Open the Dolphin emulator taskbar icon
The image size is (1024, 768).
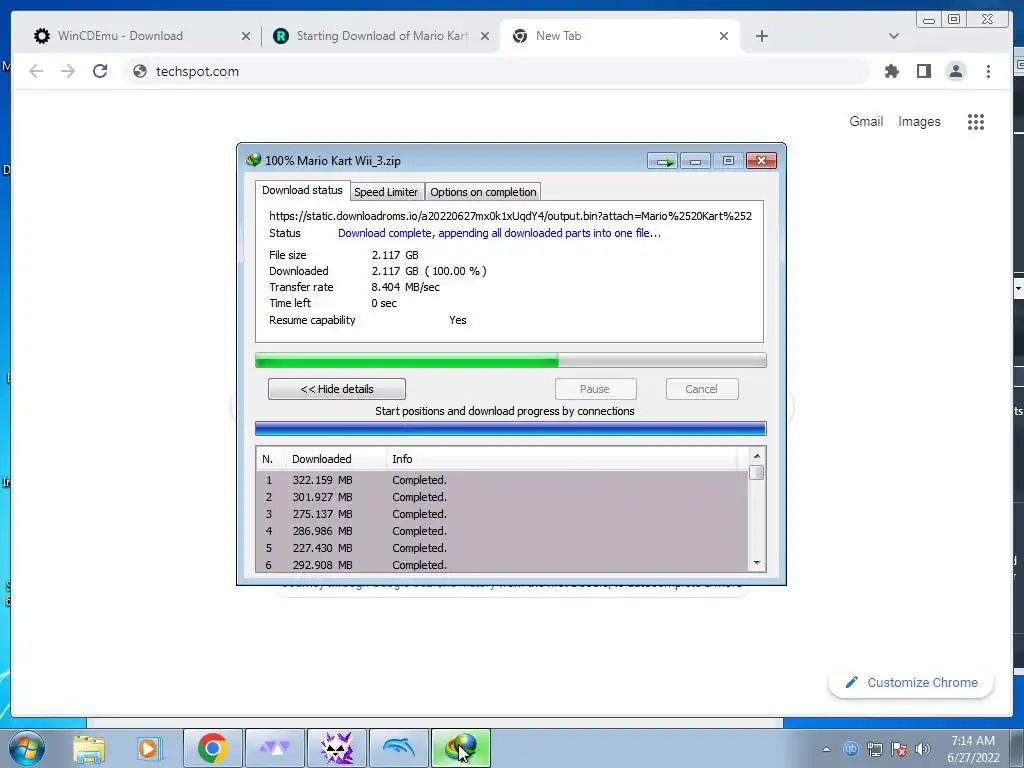(399, 748)
